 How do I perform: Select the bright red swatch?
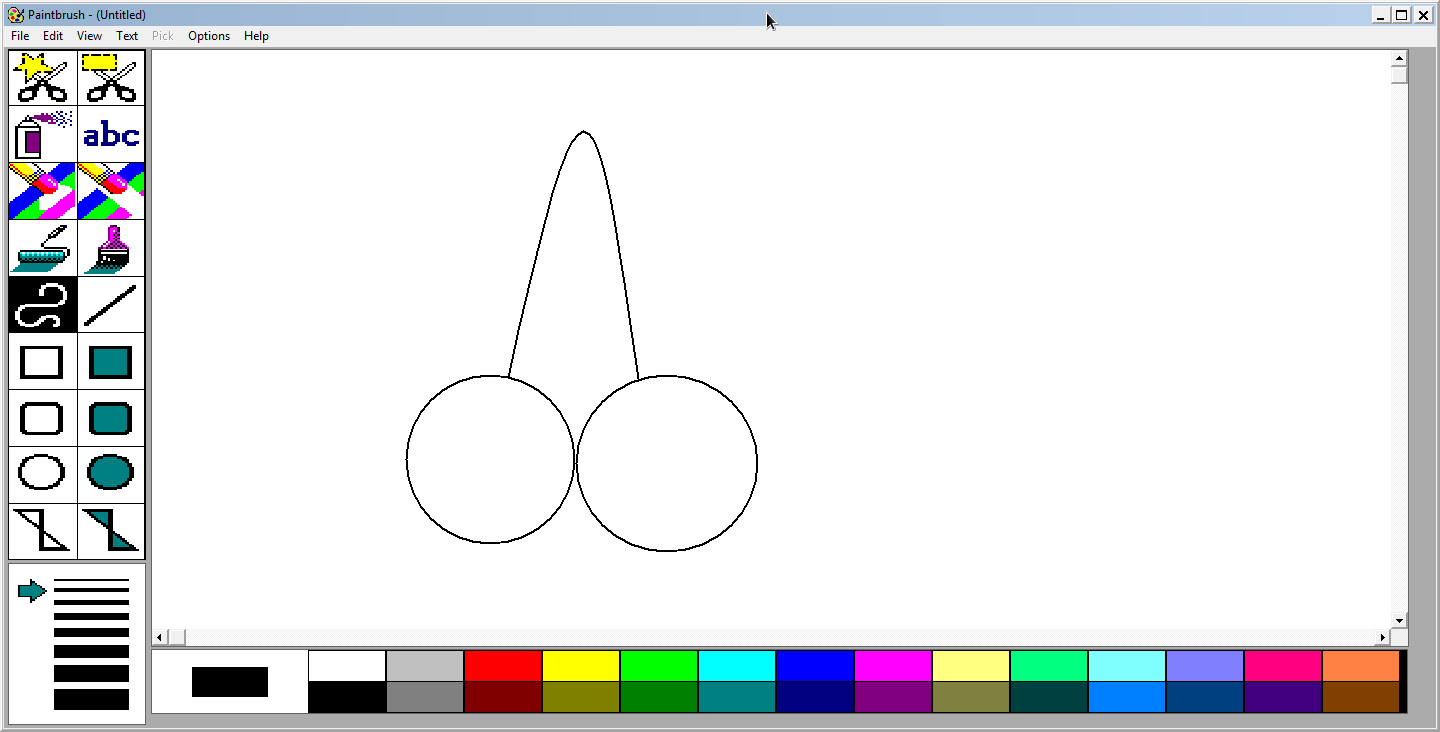coord(503,666)
